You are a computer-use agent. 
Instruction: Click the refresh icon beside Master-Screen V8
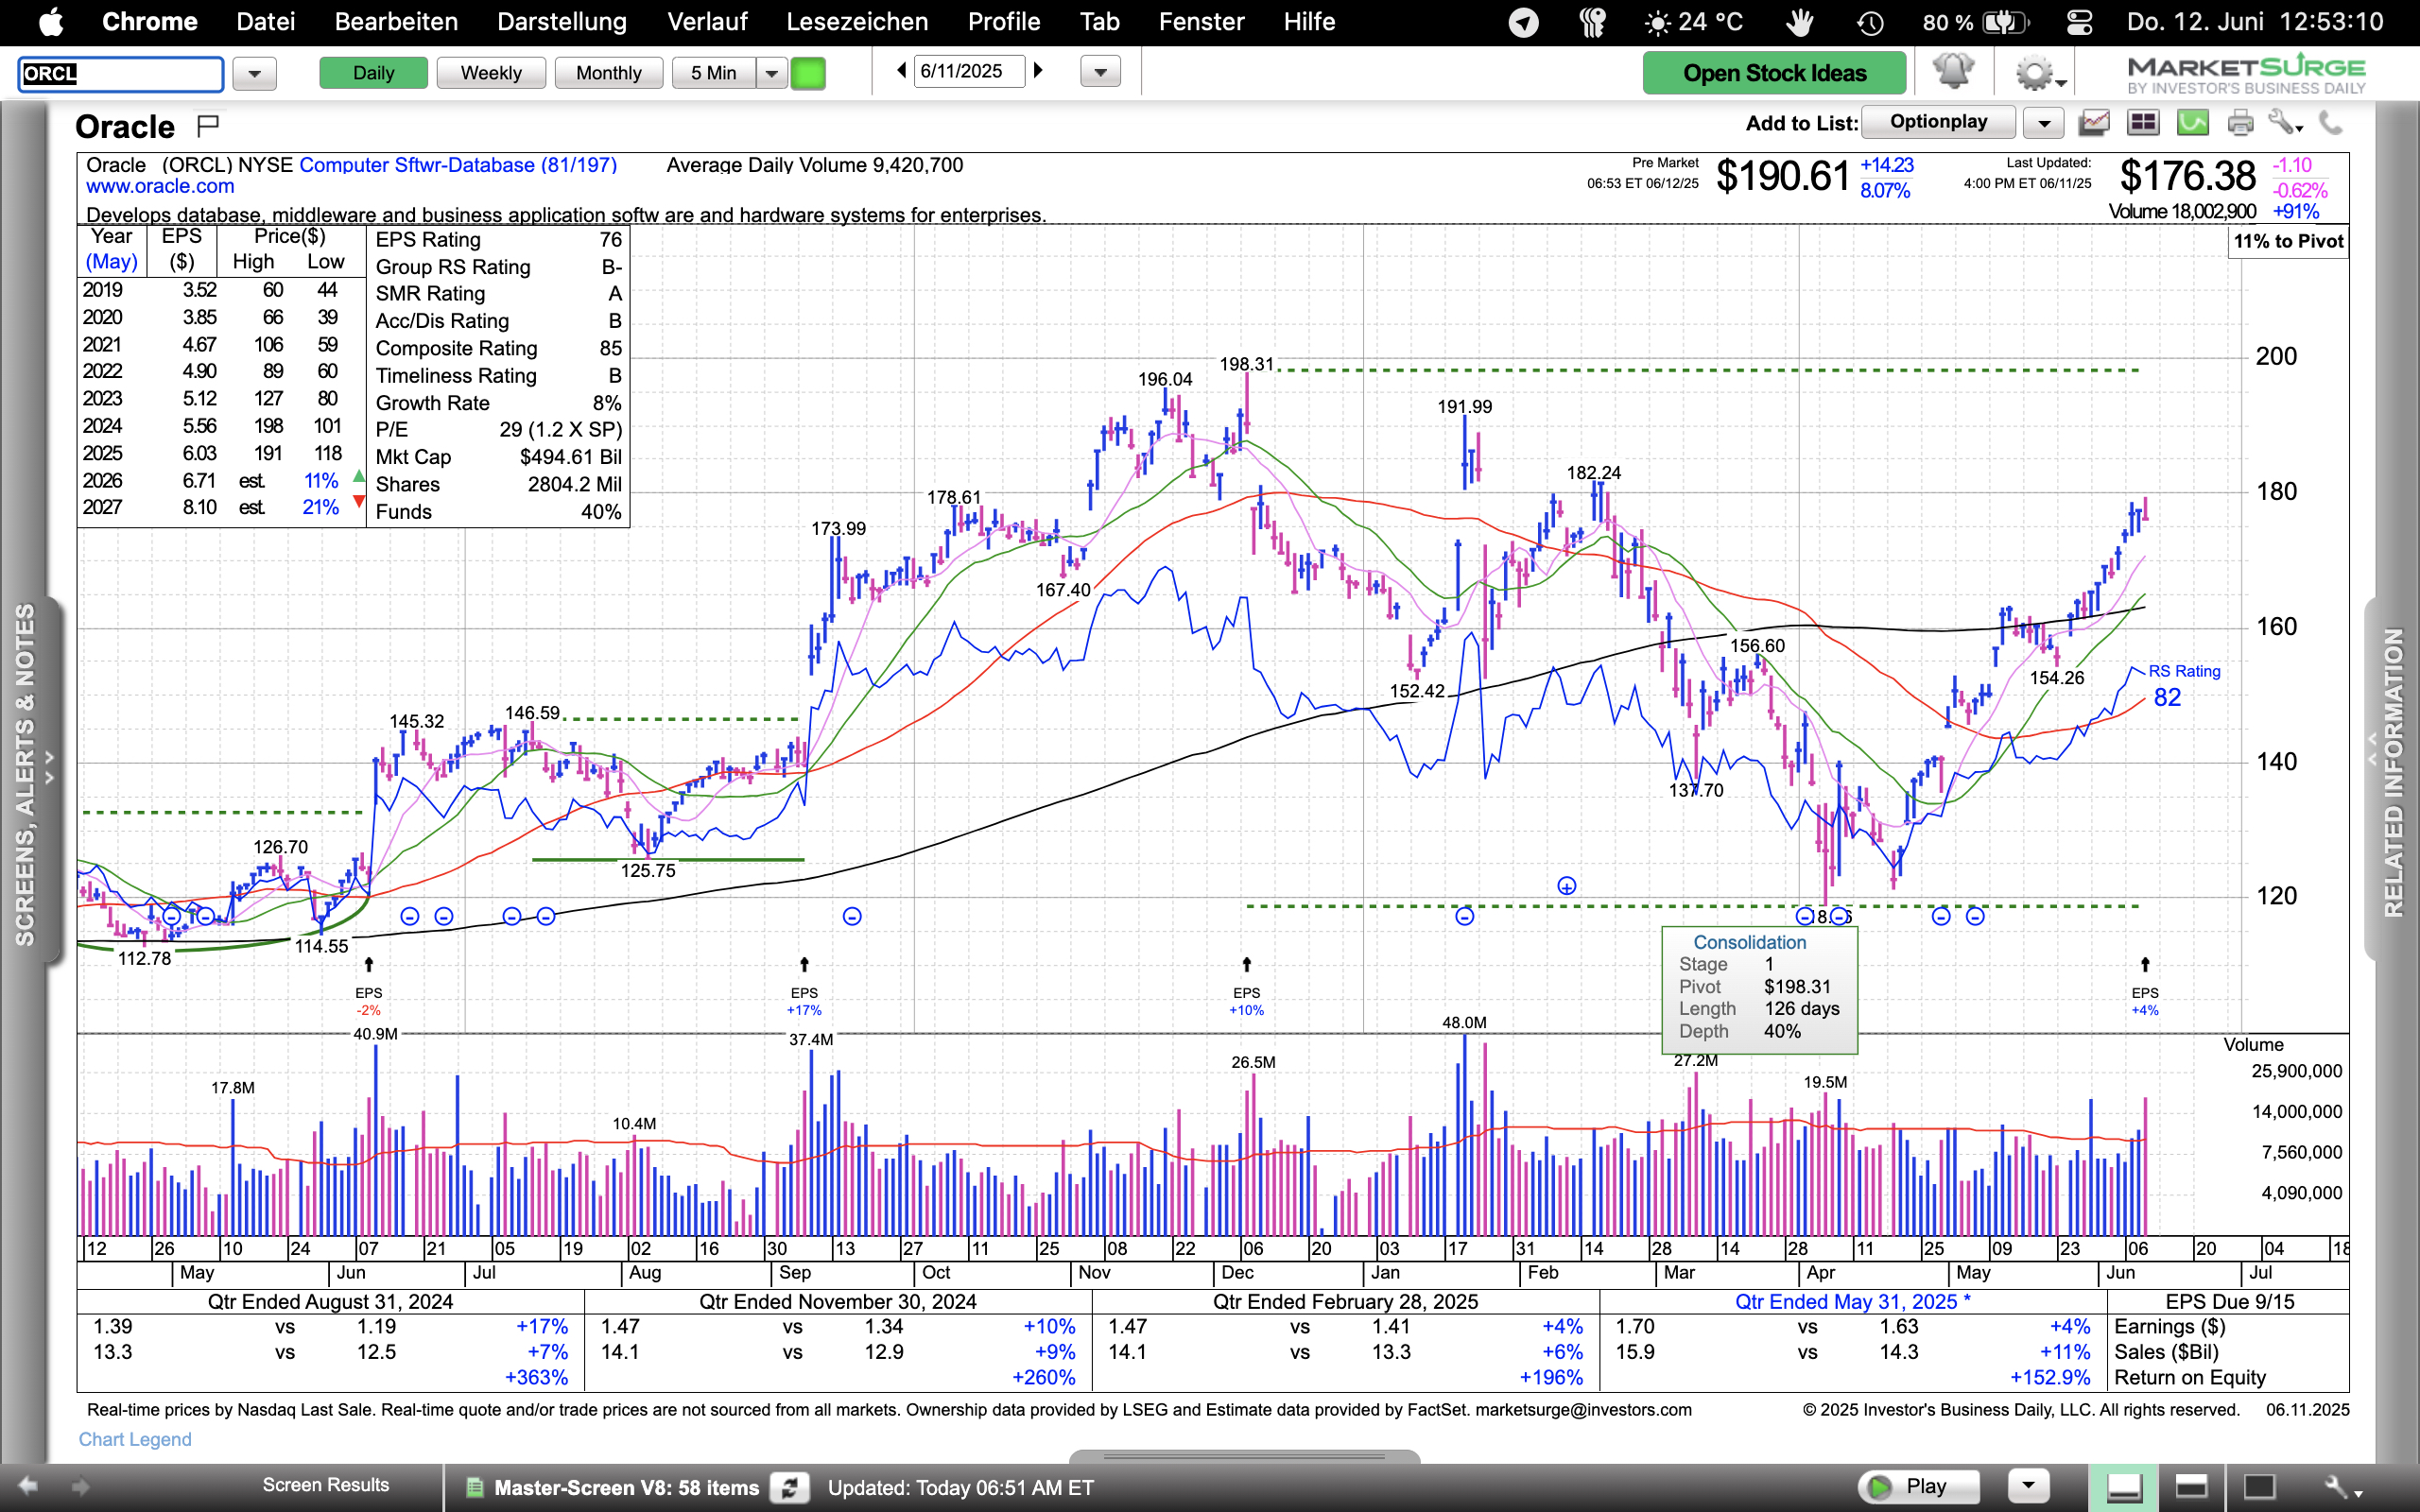click(x=789, y=1487)
